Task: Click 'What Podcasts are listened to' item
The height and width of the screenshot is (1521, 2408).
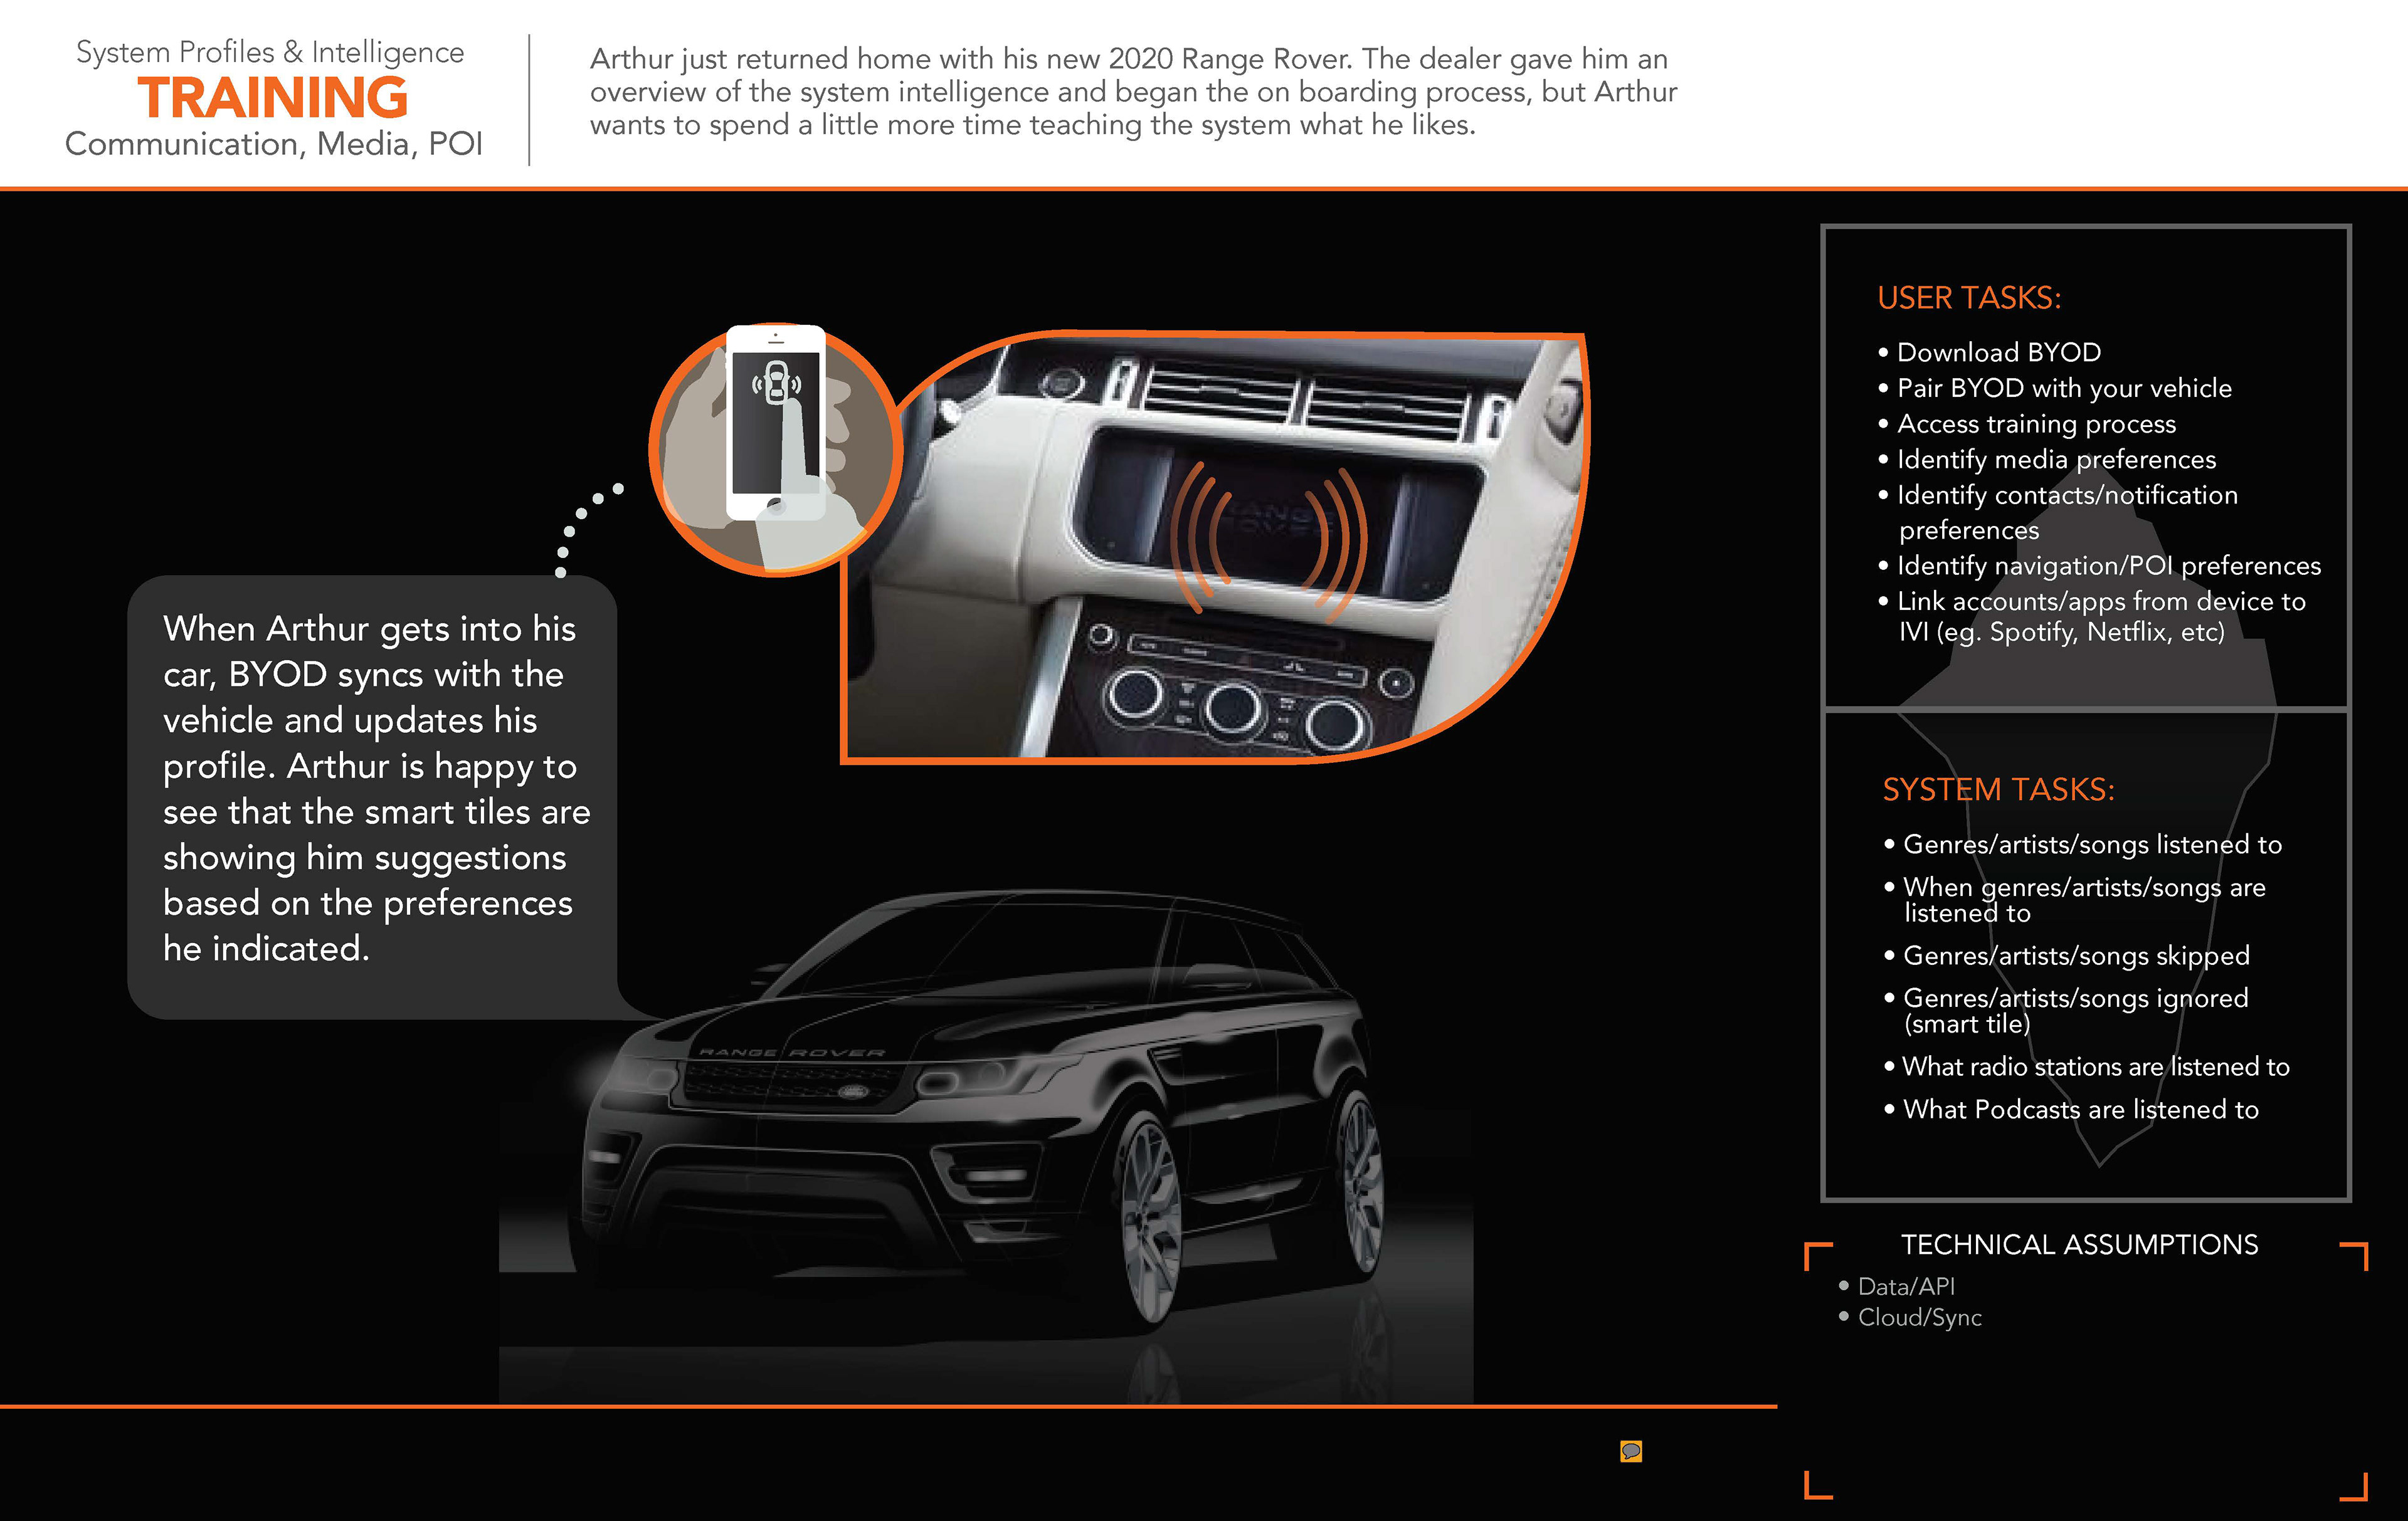Action: click(2080, 1109)
